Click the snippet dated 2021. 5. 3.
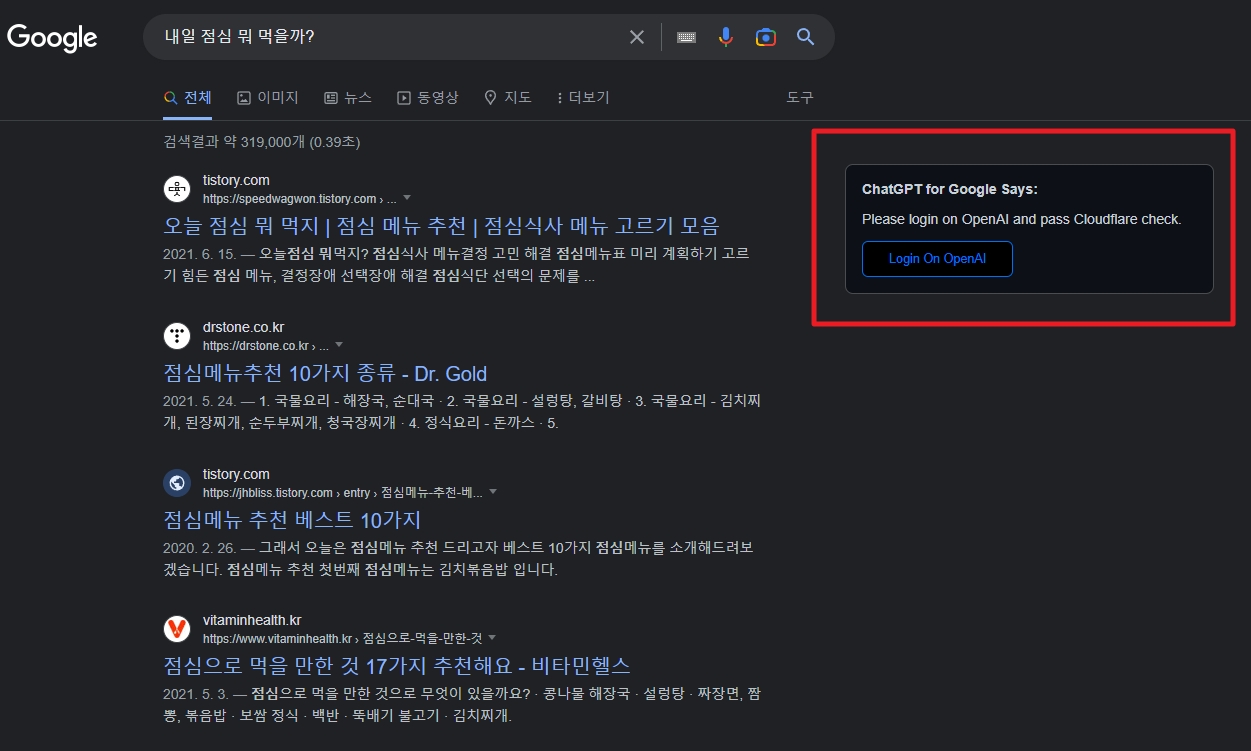1251x751 pixels. [x=462, y=705]
